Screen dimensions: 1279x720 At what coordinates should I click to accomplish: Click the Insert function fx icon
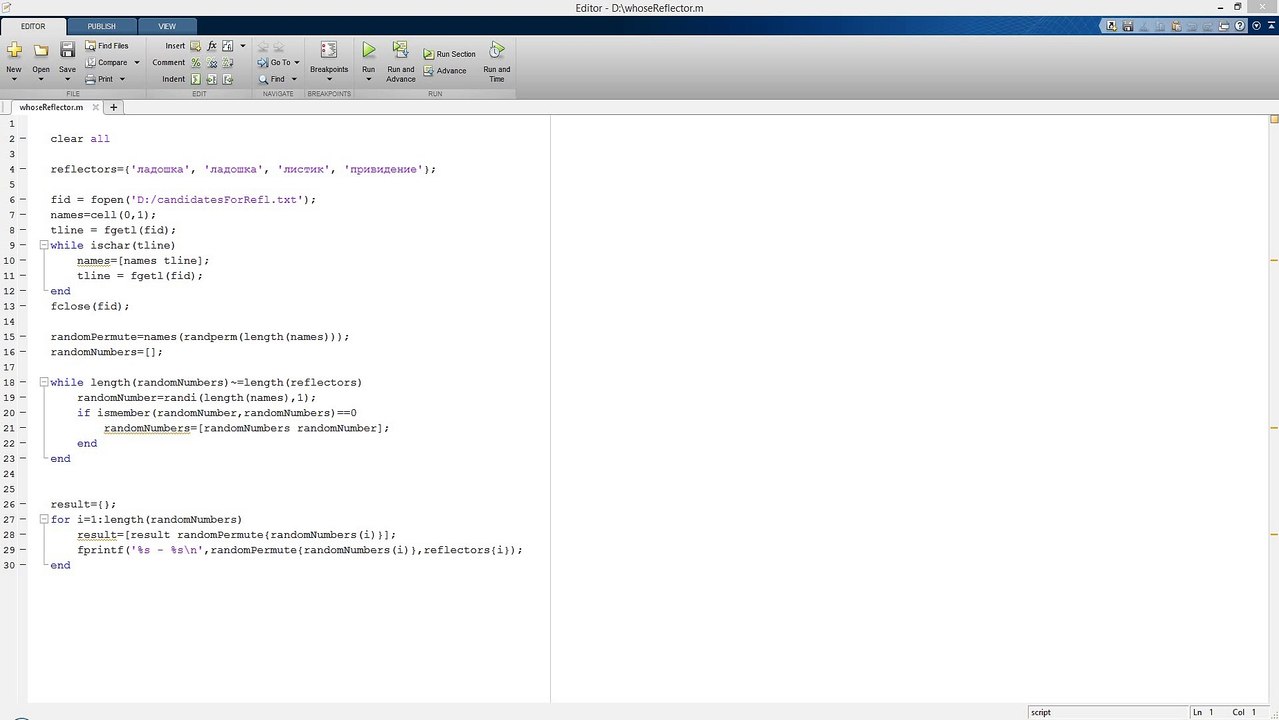[212, 46]
